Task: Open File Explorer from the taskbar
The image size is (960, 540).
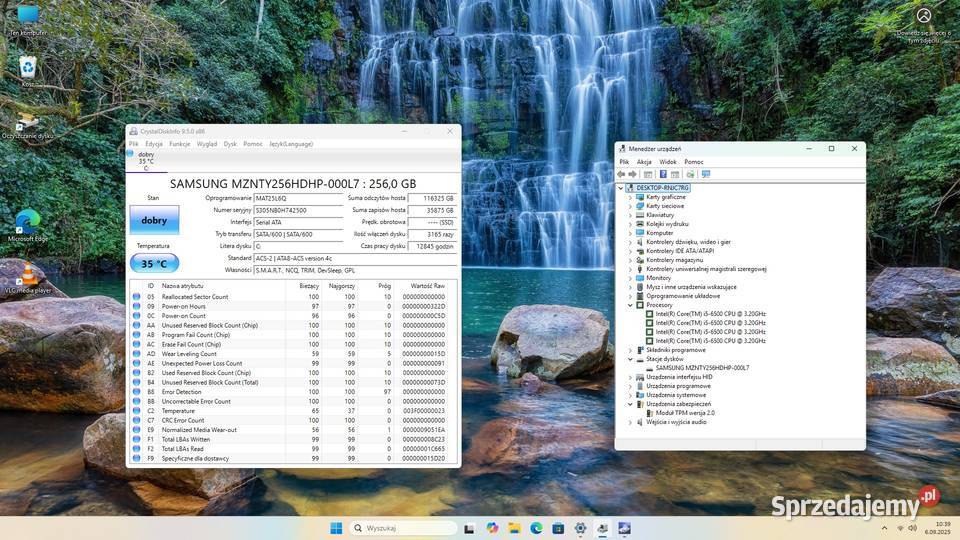Action: pyautogui.click(x=514, y=528)
